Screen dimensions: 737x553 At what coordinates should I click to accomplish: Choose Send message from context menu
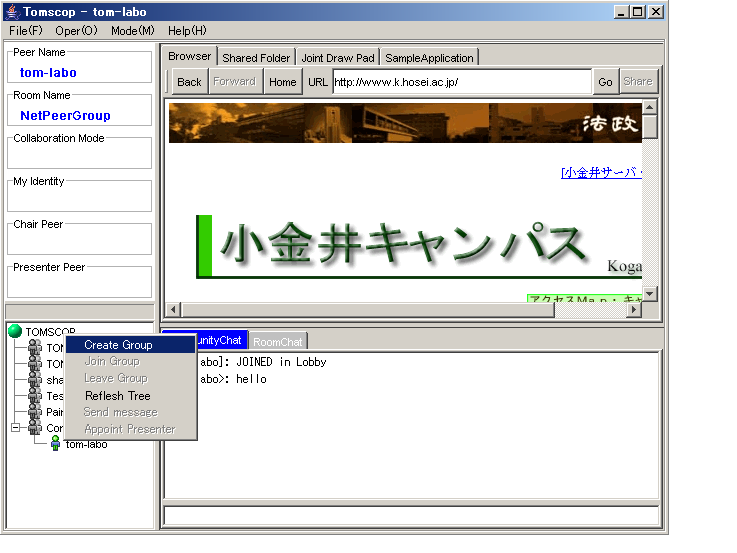coord(131,412)
